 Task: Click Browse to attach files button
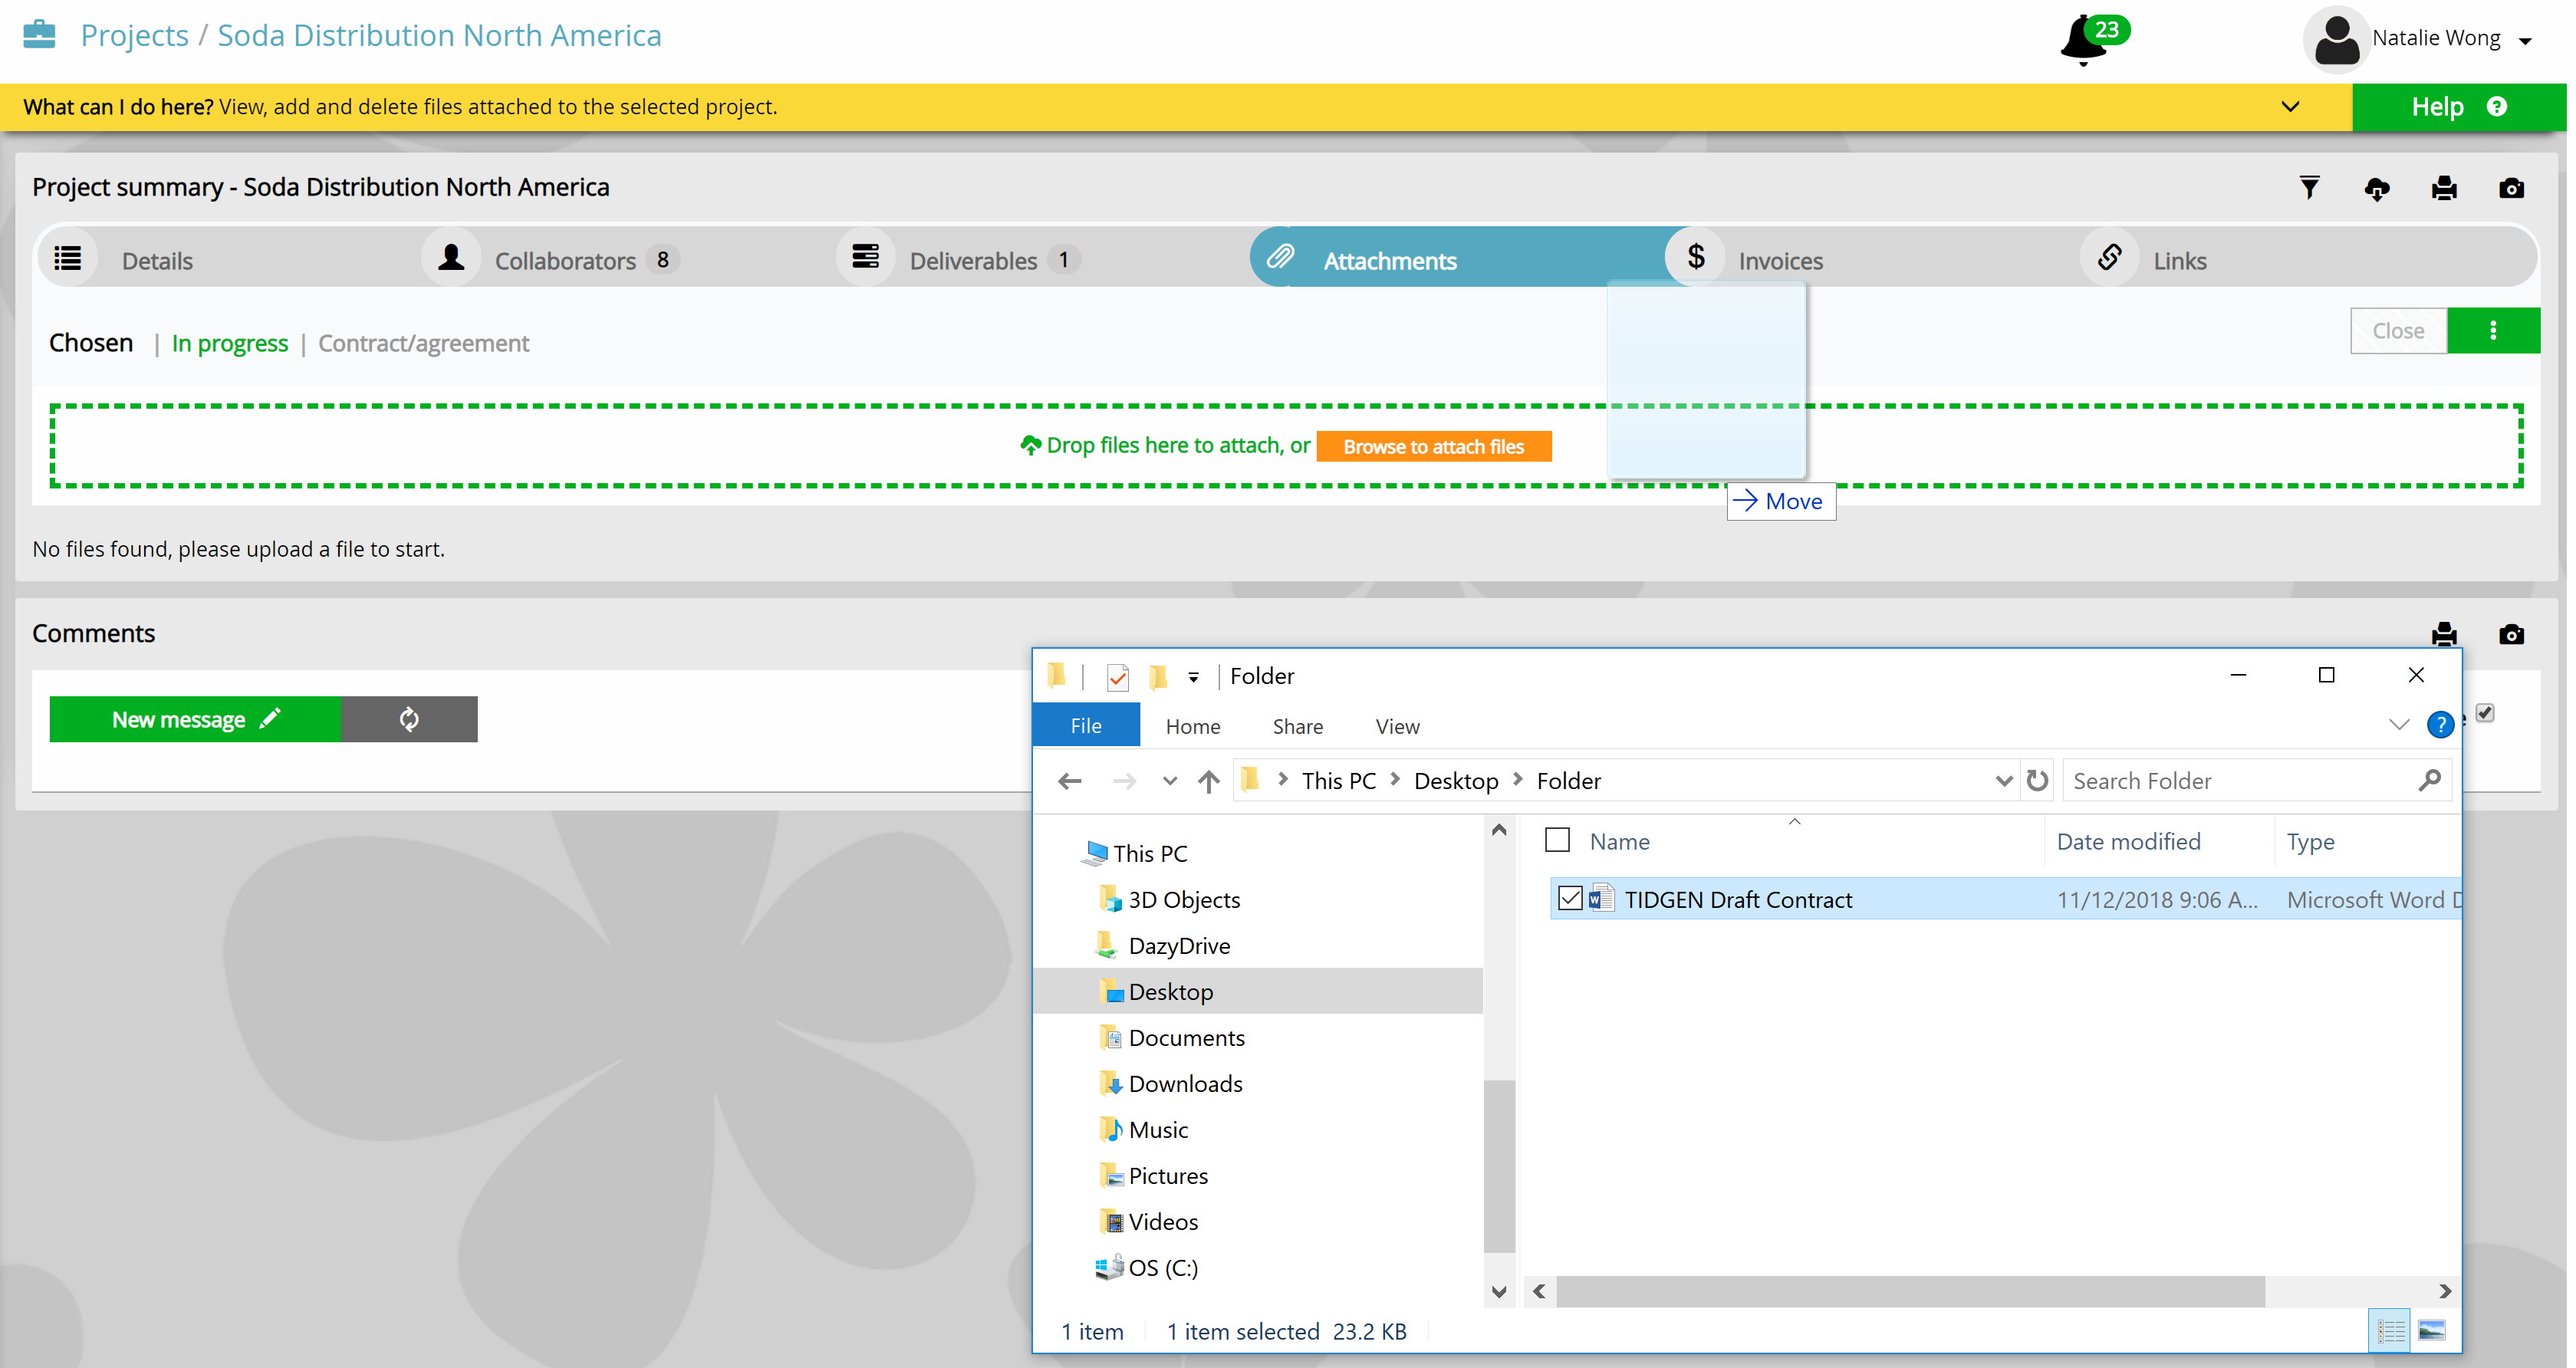(1433, 446)
